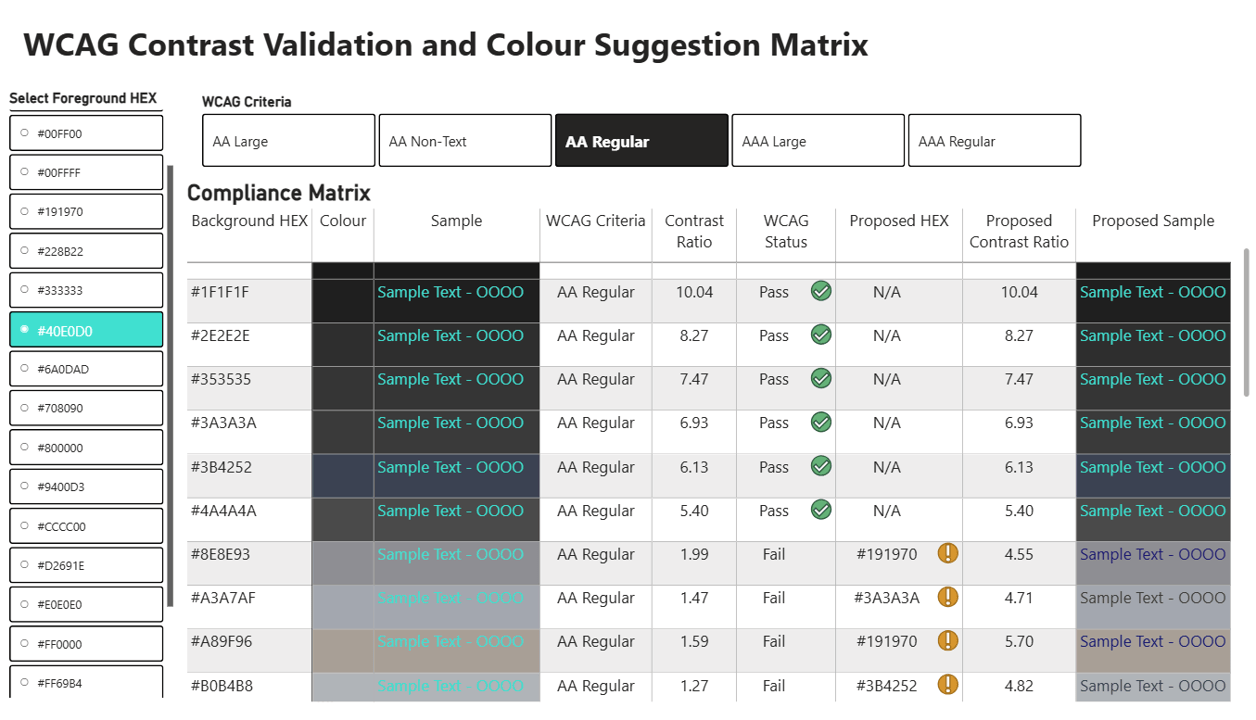This screenshot has width=1256, height=720.
Task: Click the Colour swatch in row #A89F96
Action: 343,651
